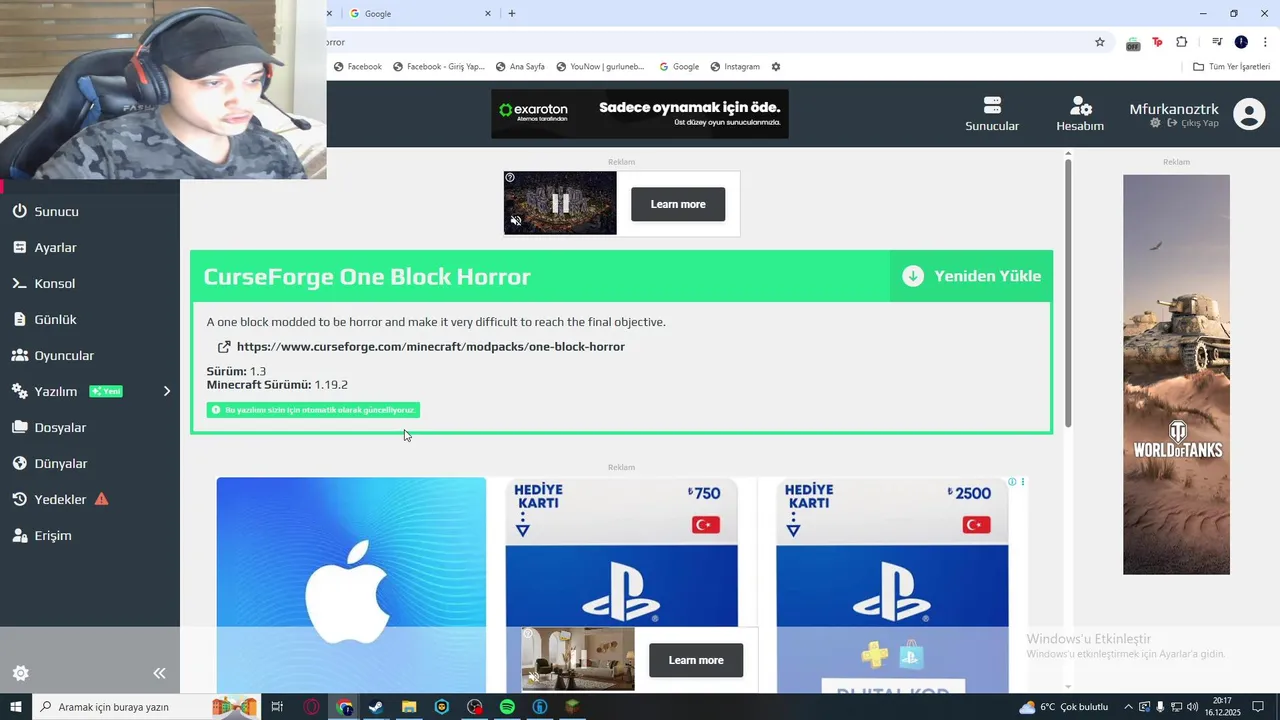Image resolution: width=1280 pixels, height=720 pixels.
Task: Close the Google tab
Action: 488,14
